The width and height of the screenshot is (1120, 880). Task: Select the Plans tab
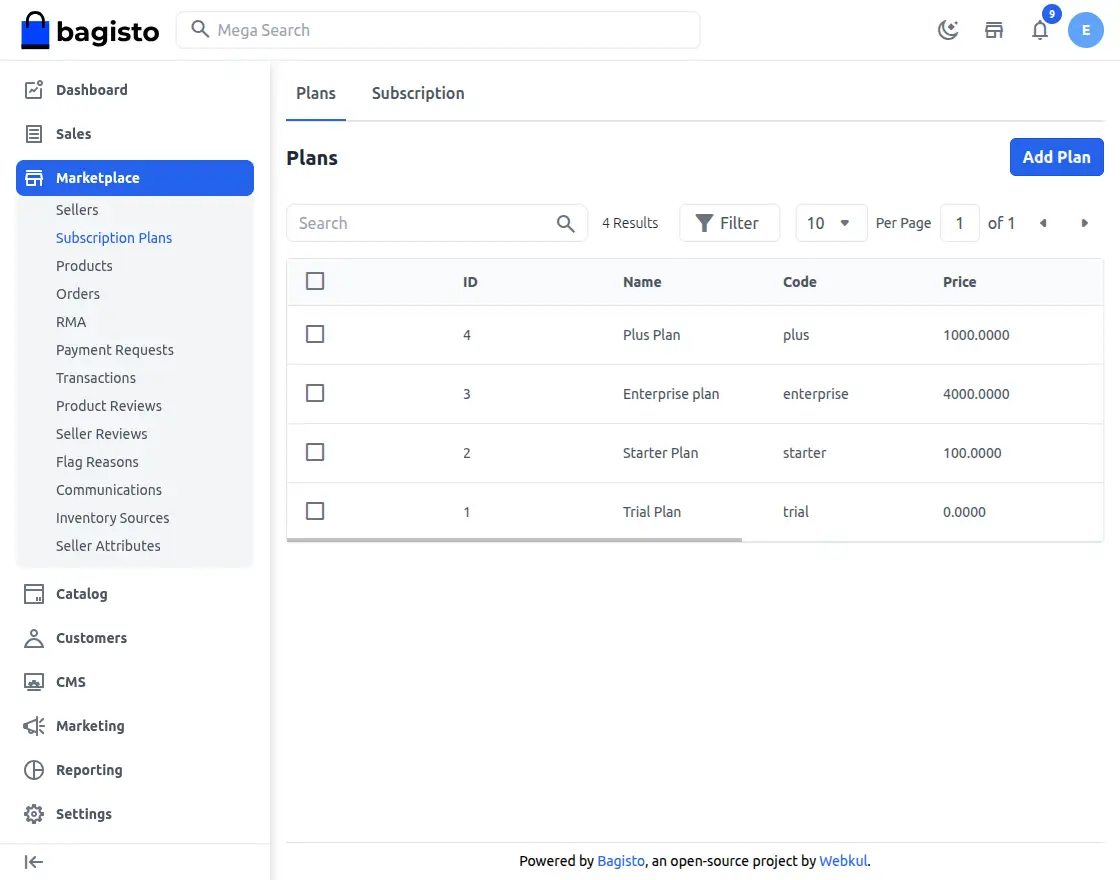pos(315,92)
